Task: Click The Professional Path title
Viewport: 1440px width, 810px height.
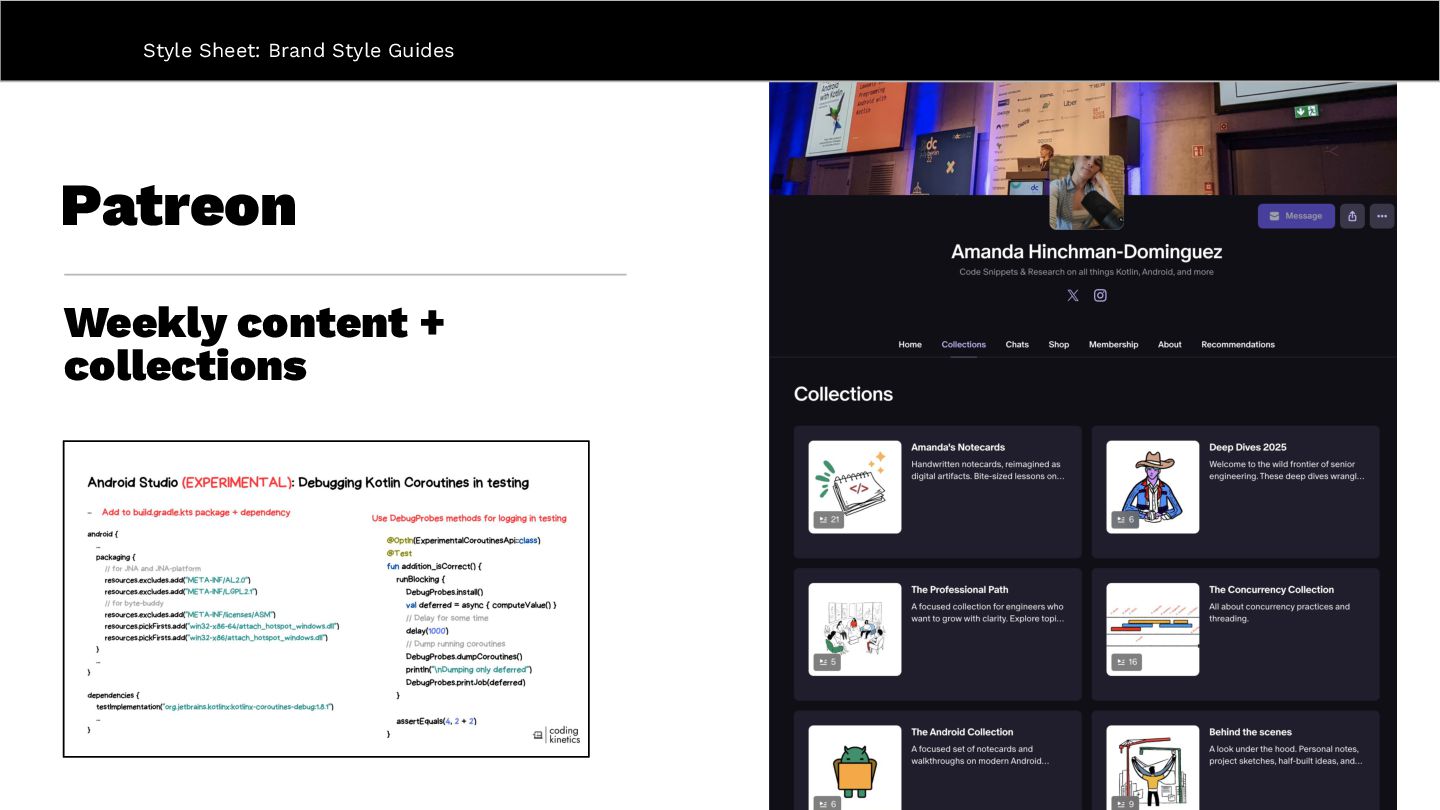Action: (x=960, y=590)
